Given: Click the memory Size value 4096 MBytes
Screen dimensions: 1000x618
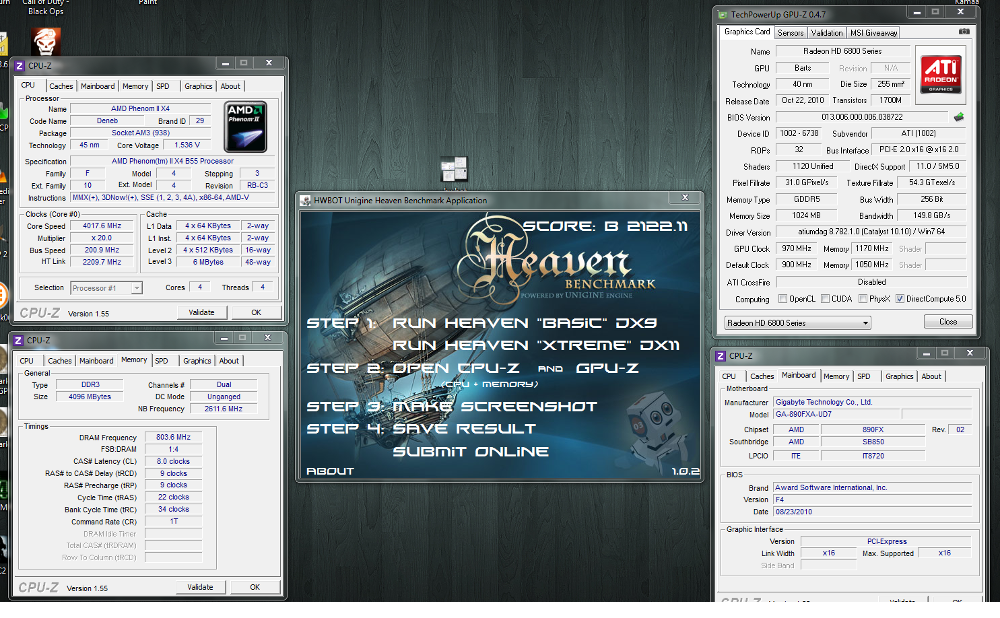Looking at the screenshot, I should pos(90,397).
